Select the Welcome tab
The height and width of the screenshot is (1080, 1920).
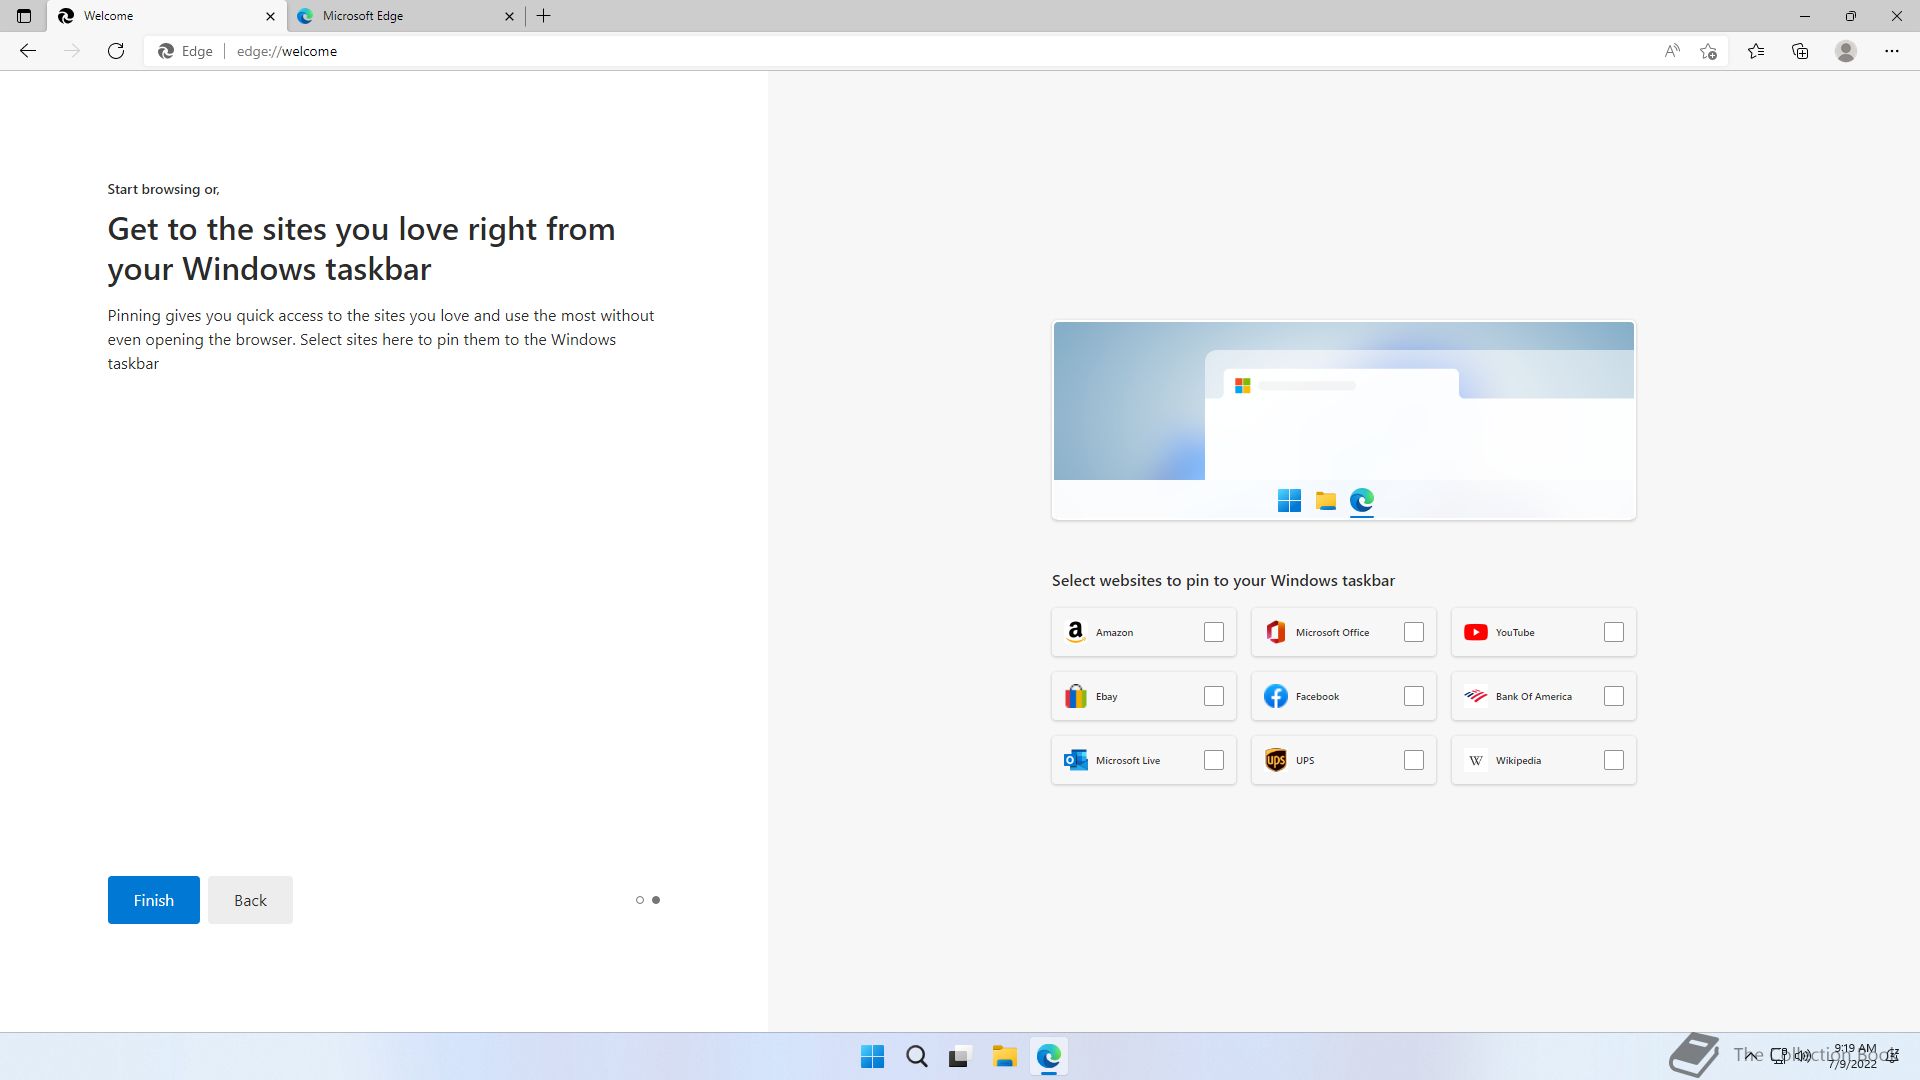coord(160,16)
